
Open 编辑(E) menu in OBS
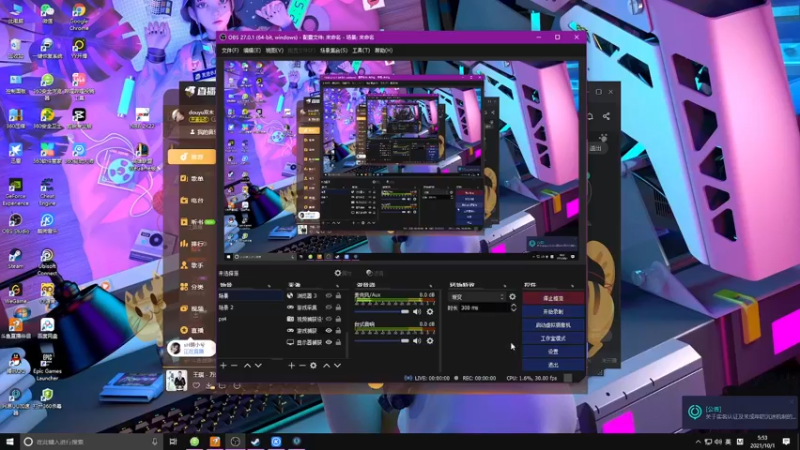(x=252, y=51)
